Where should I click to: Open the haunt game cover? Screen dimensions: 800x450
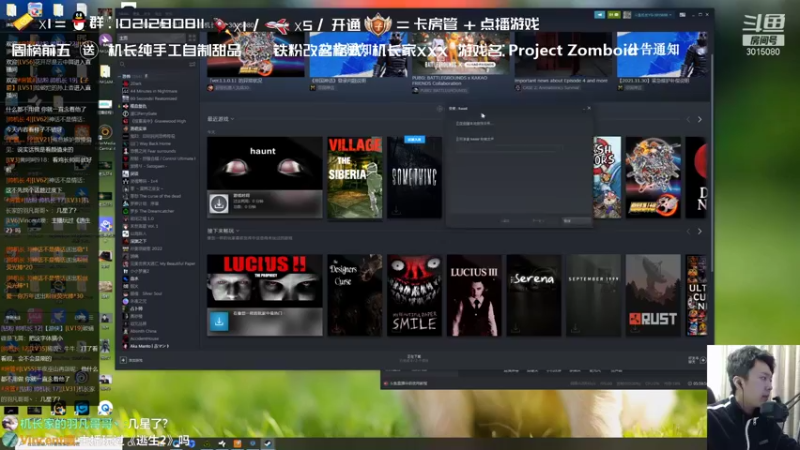coord(264,163)
